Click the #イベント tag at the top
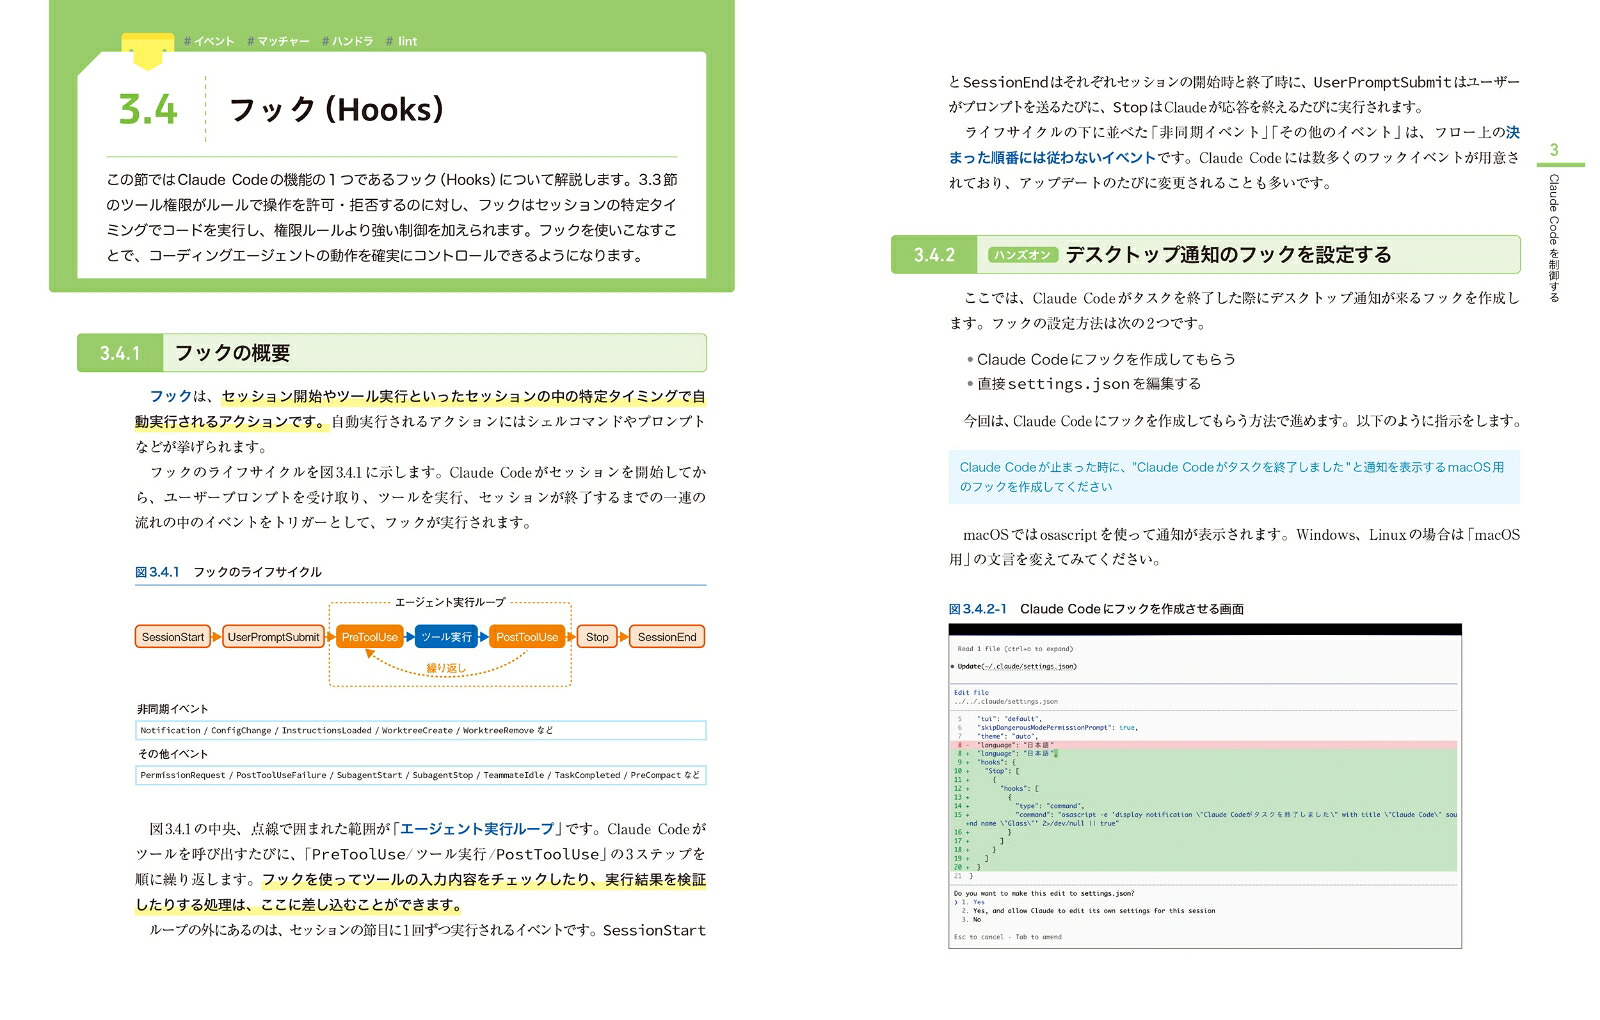Viewport: 1600px width, 1020px height. click(209, 41)
